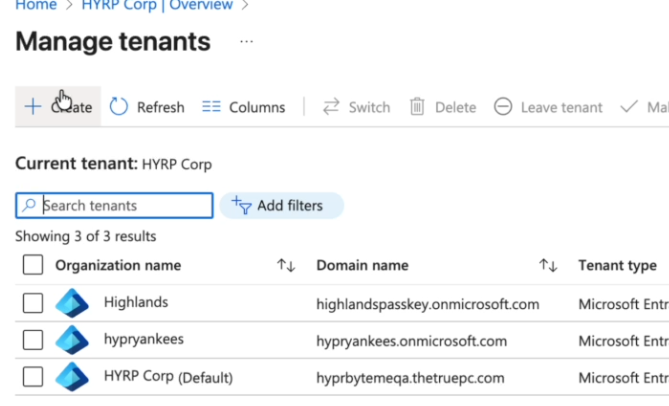
Task: Click the Create tenant plus button
Action: [33, 107]
